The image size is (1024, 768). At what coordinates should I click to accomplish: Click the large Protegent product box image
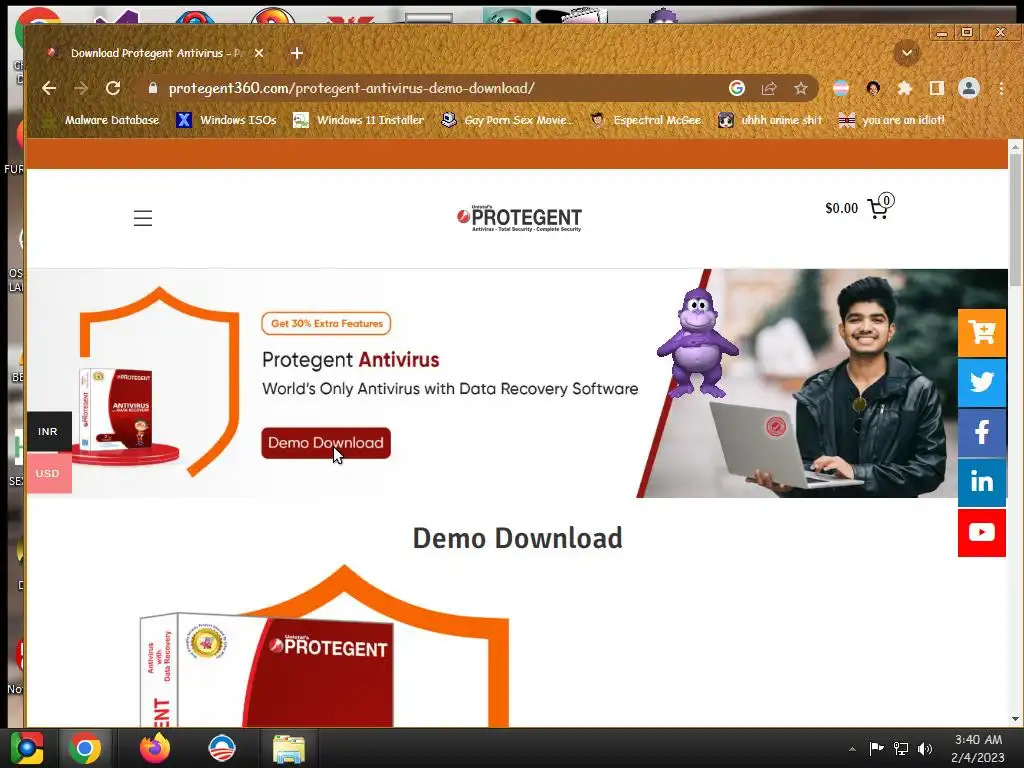[268, 669]
